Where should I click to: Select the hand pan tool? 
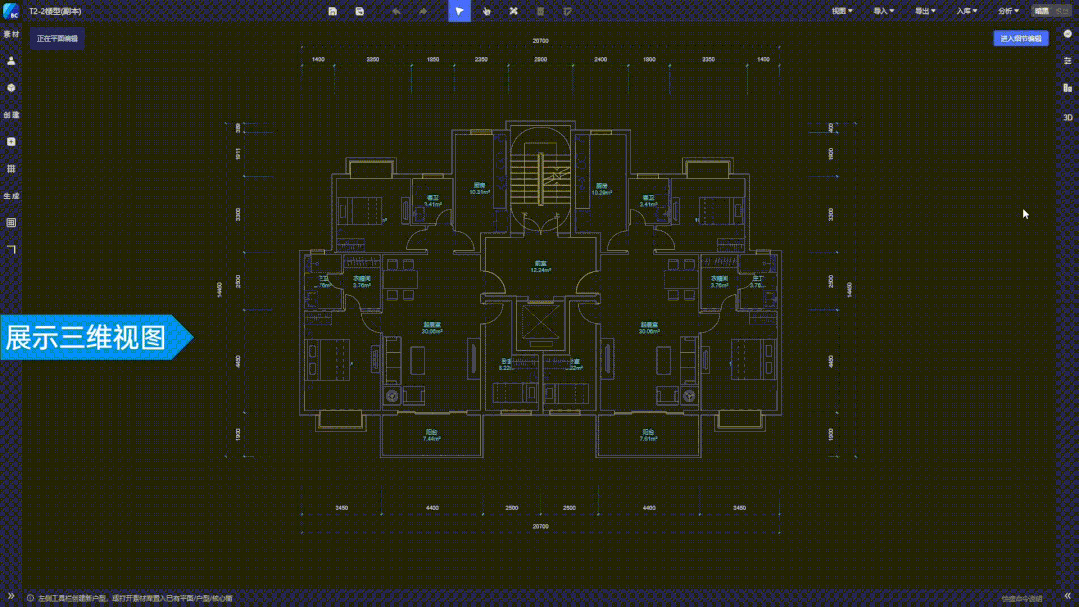click(486, 11)
